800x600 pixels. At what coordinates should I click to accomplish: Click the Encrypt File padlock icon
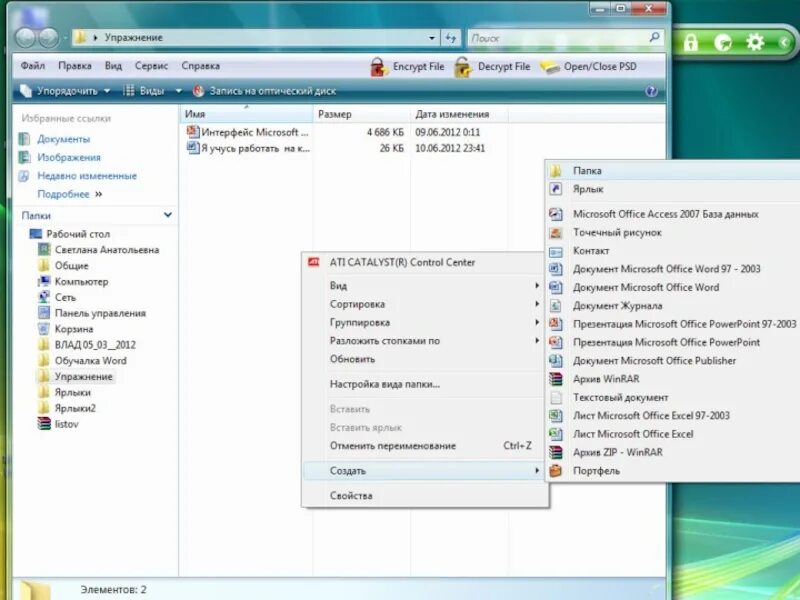click(x=379, y=67)
